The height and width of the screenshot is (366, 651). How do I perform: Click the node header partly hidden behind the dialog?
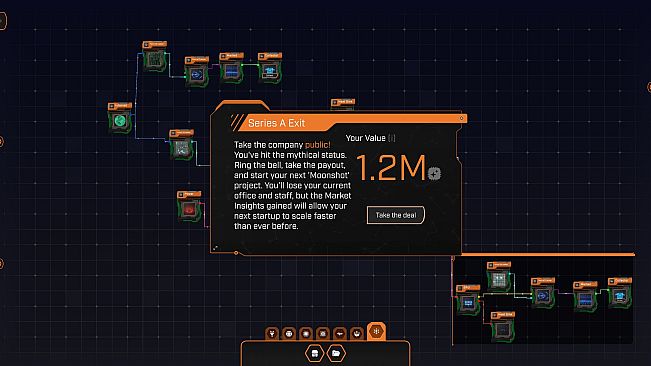[343, 102]
